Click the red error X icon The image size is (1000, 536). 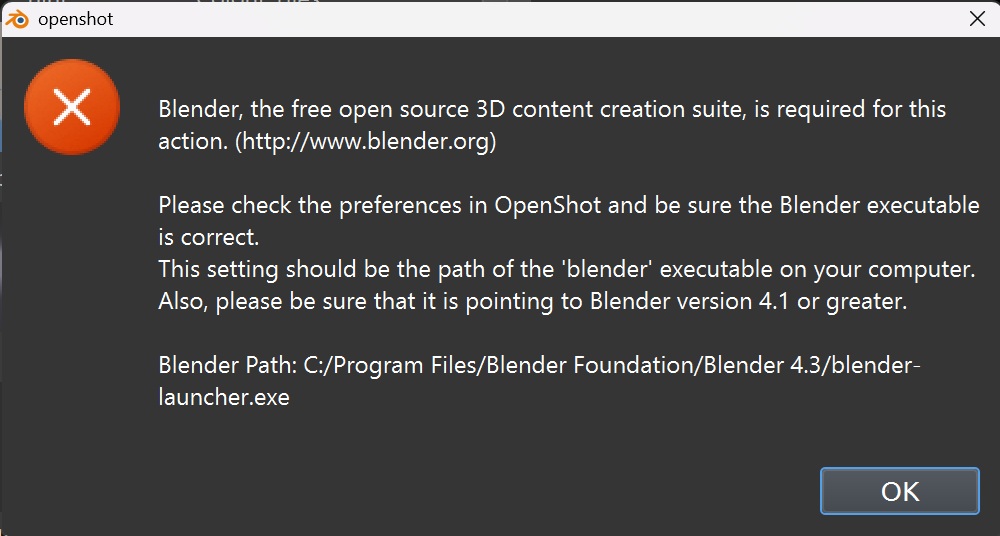click(x=72, y=107)
